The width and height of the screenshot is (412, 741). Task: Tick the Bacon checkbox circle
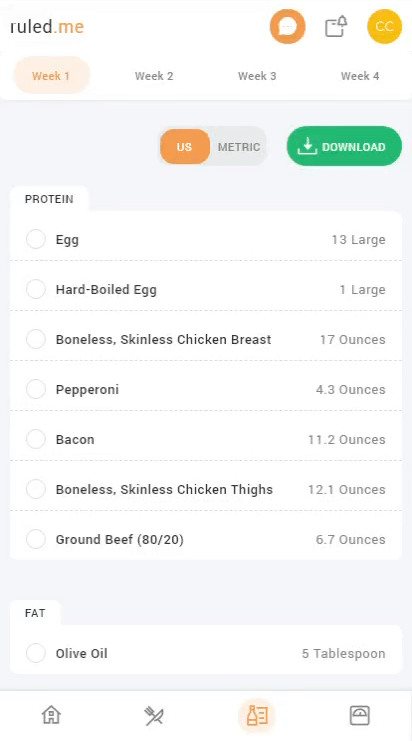point(36,439)
